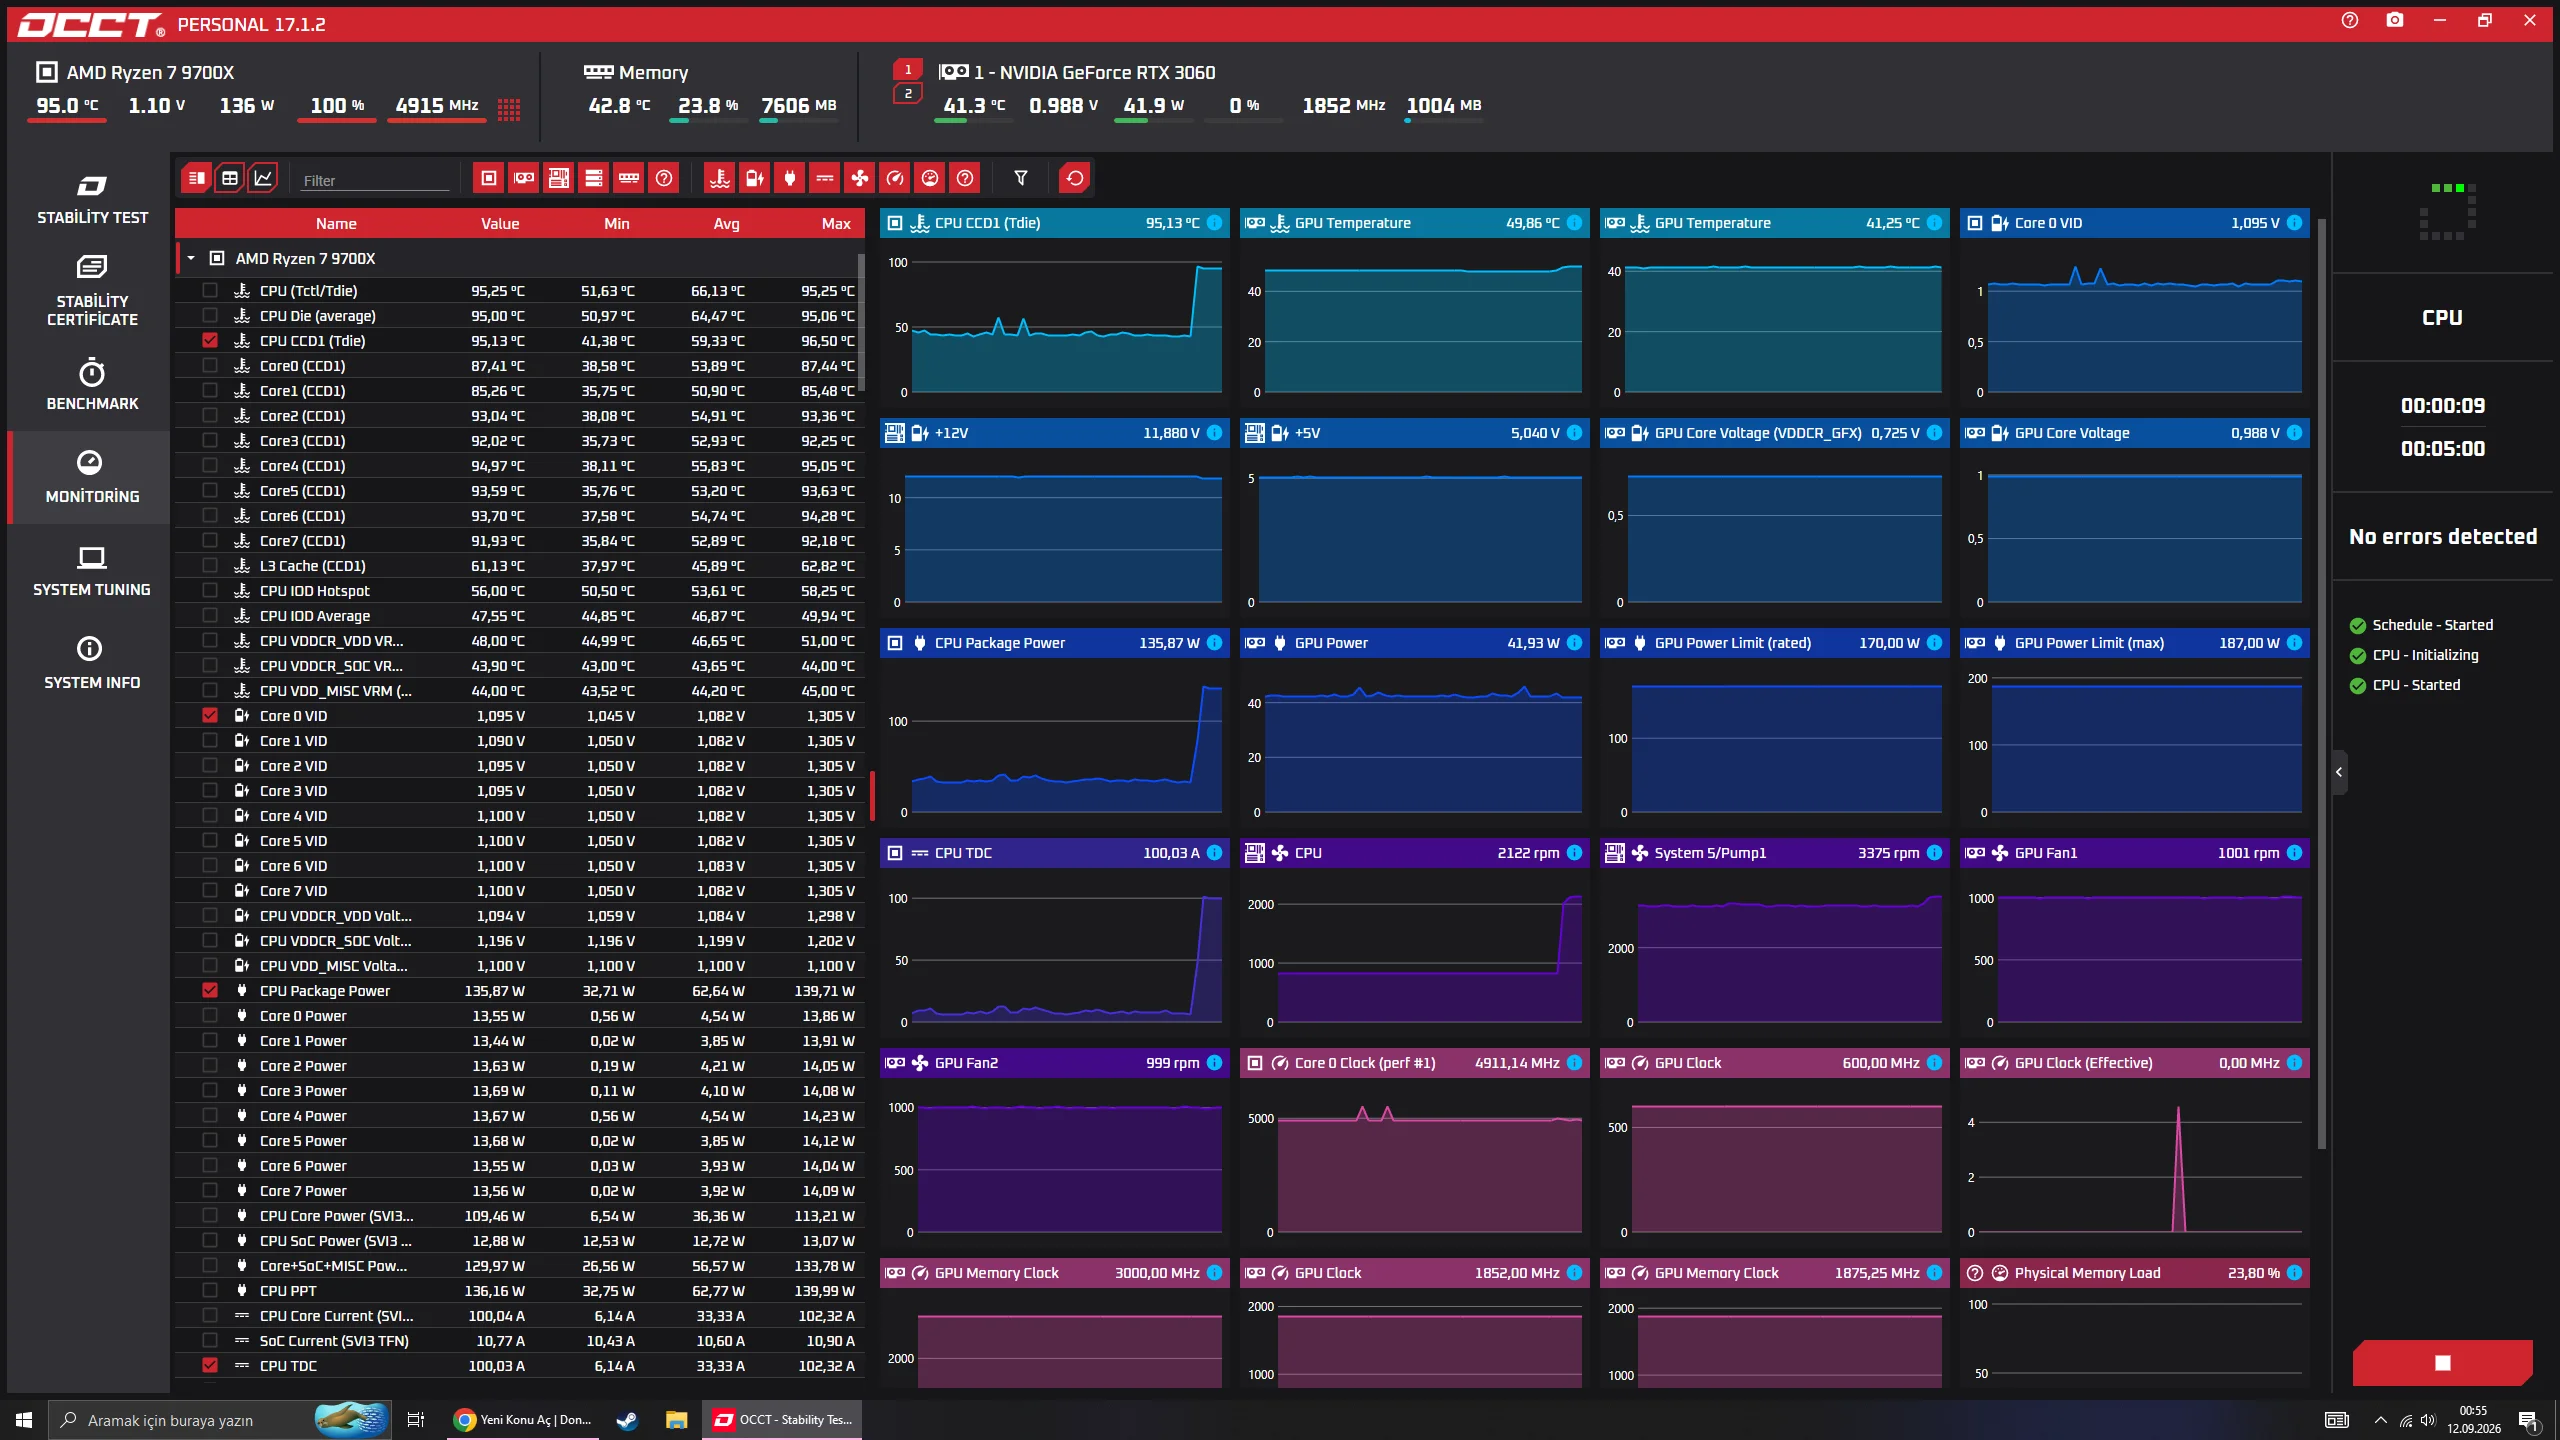
Task: Open the filter funnel icon
Action: pos(1021,178)
